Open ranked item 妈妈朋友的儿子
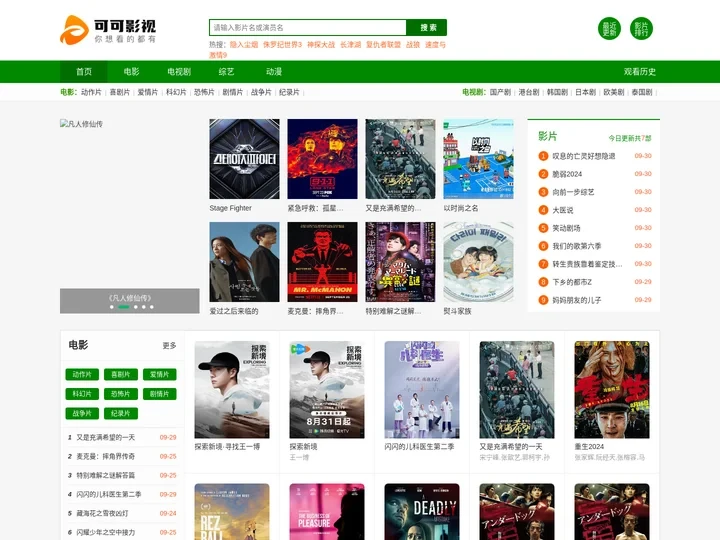The width and height of the screenshot is (720, 540). pyautogui.click(x=577, y=300)
